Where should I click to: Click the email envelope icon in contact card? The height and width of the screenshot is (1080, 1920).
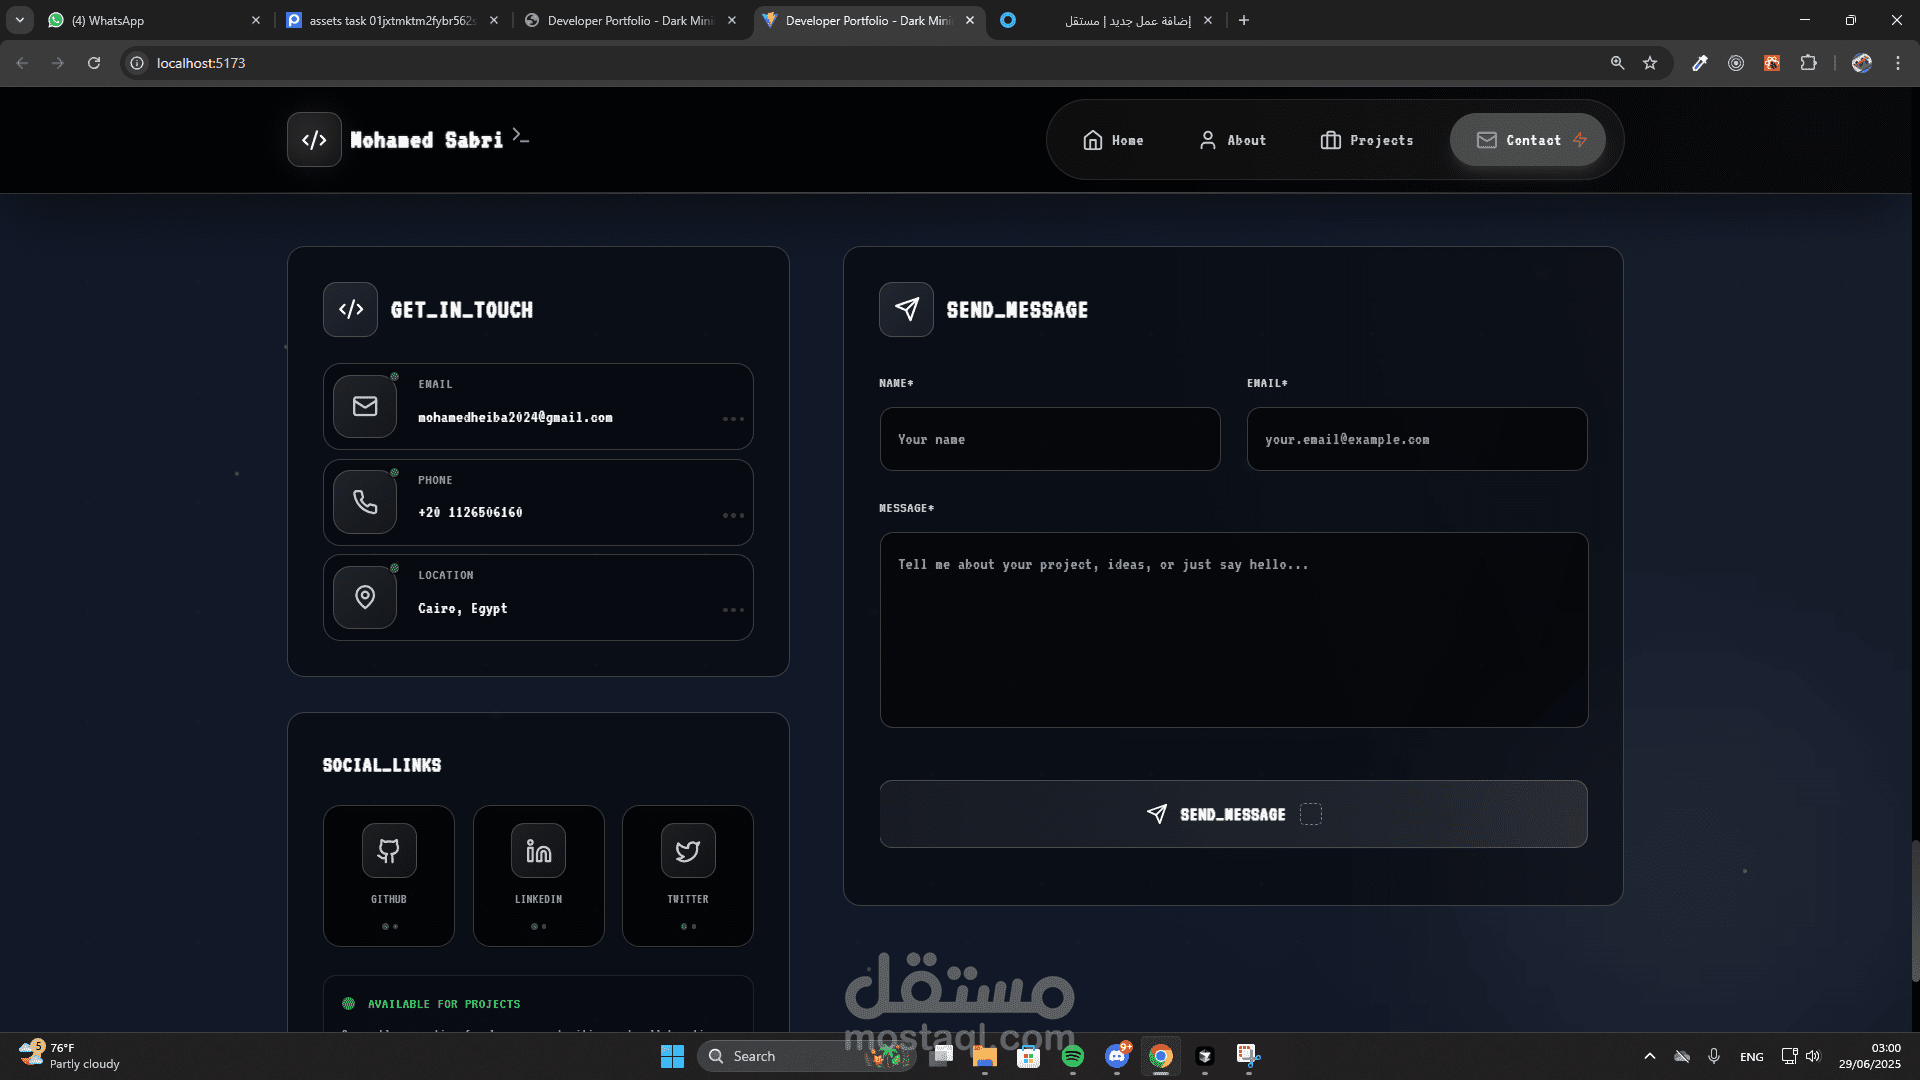[365, 406]
